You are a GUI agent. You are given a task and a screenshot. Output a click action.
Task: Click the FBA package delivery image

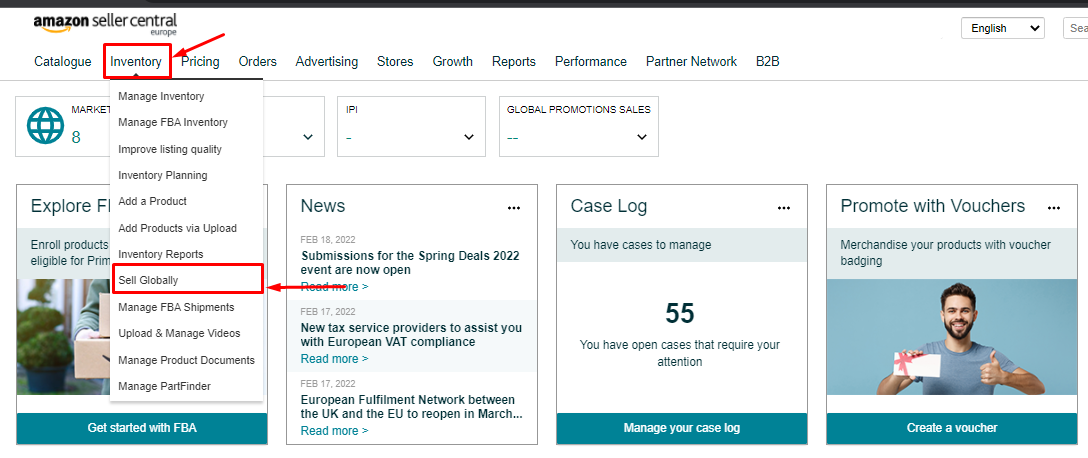click(63, 337)
